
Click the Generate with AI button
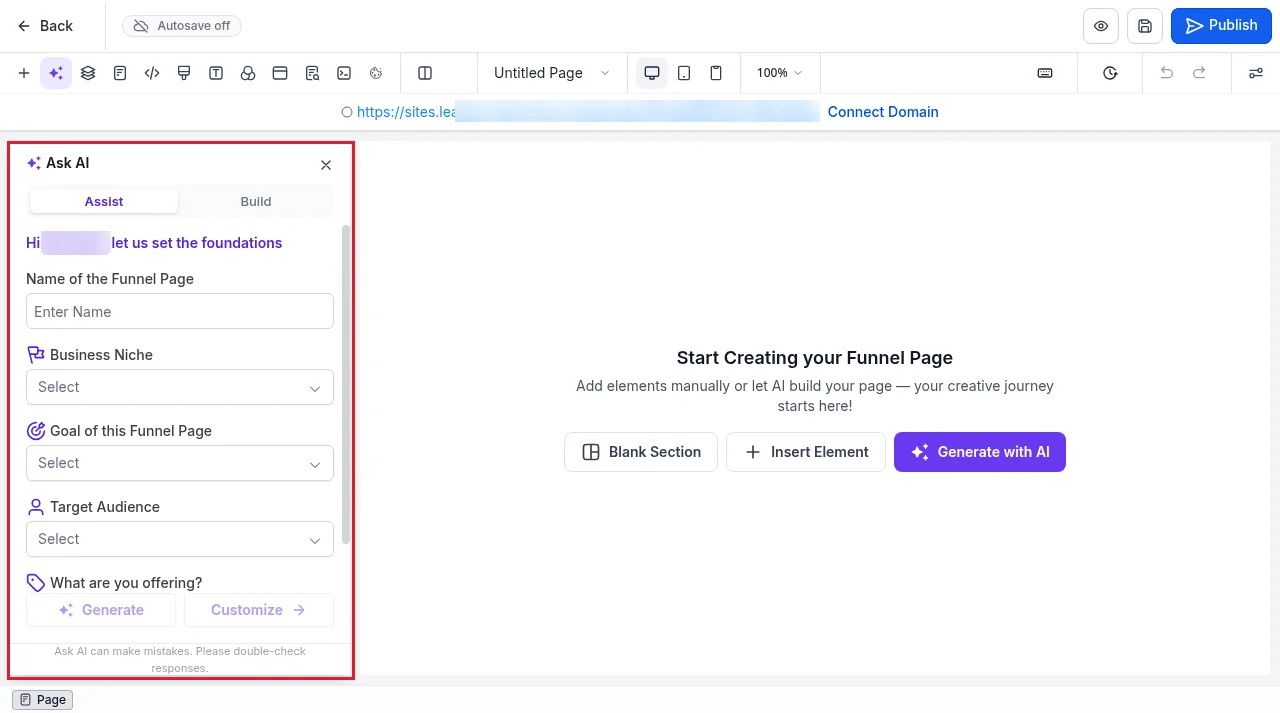pos(980,452)
